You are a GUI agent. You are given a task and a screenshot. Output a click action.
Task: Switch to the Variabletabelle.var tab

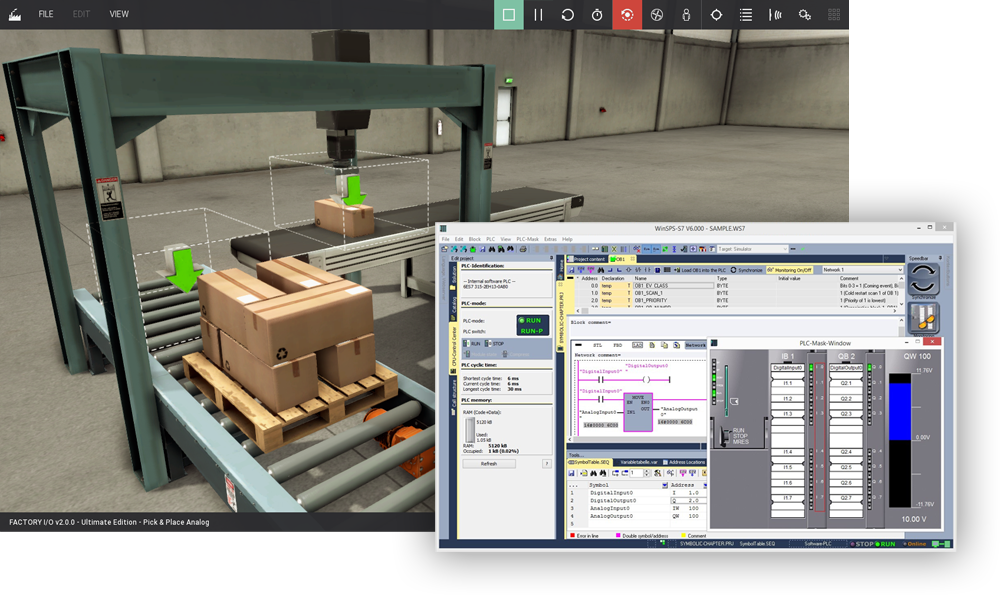point(640,462)
